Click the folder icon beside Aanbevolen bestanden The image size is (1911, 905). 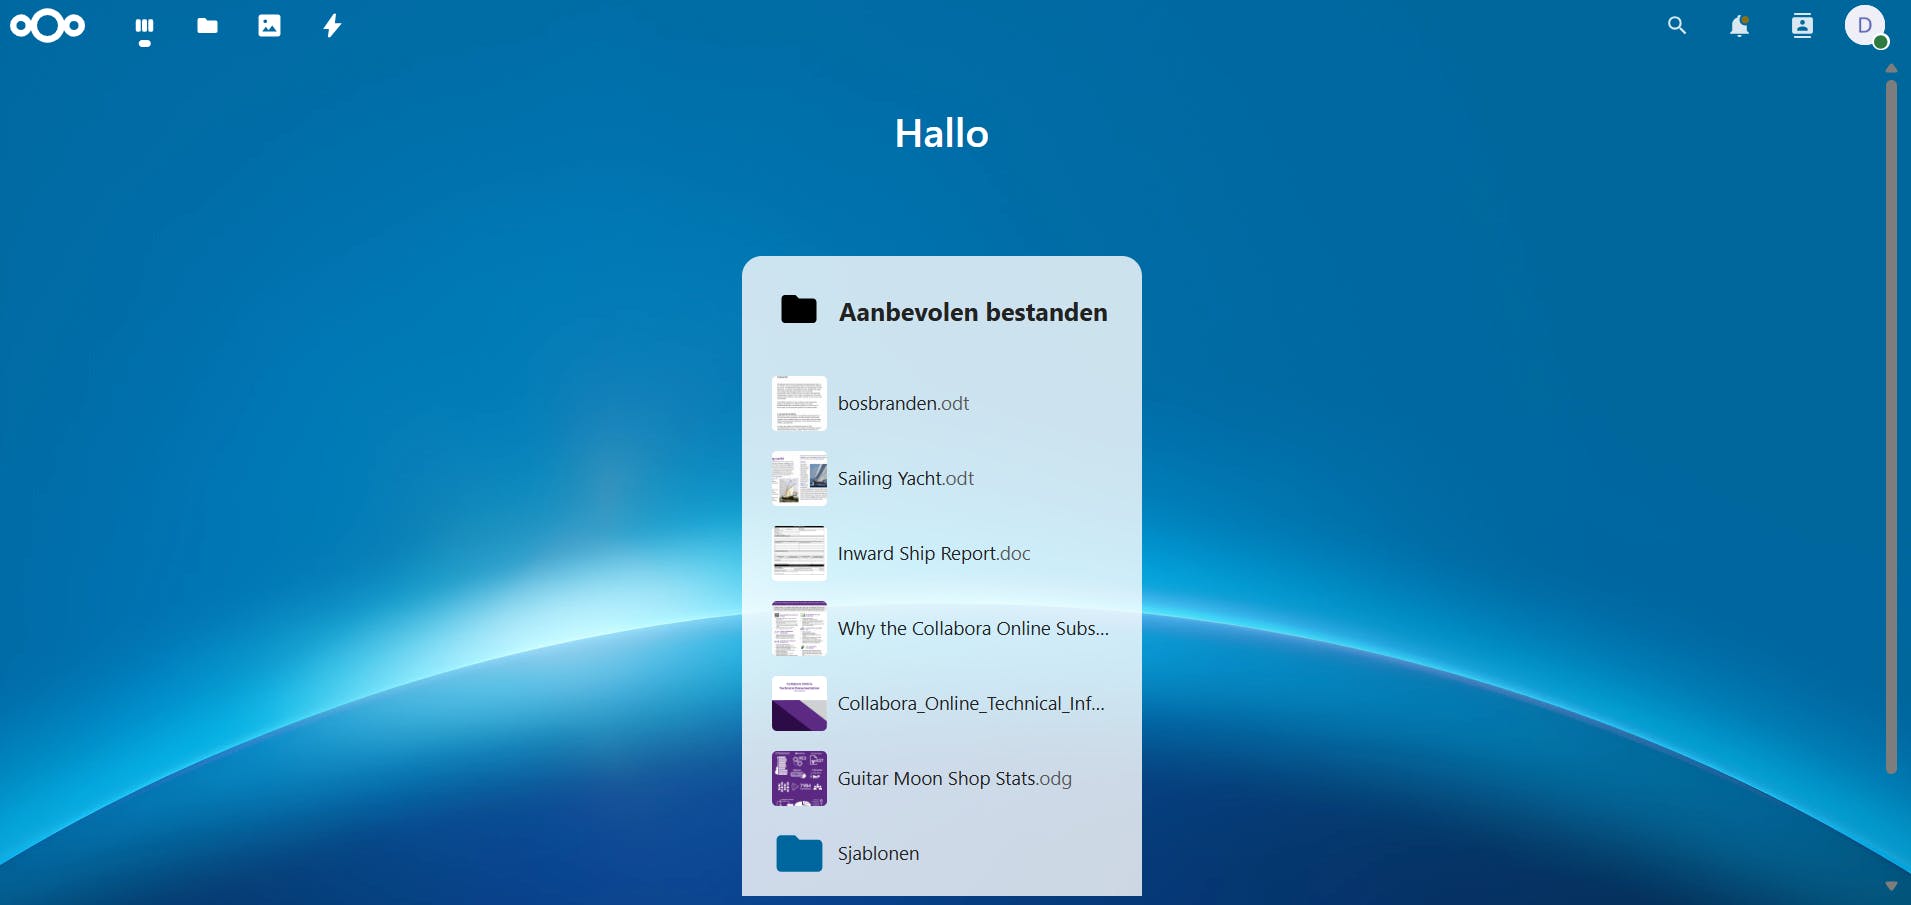[799, 310]
